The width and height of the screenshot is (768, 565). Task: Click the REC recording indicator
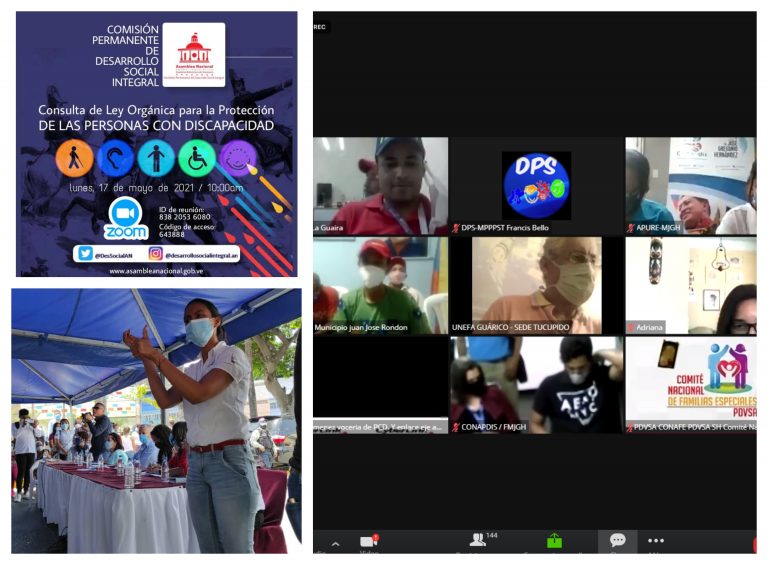pos(320,27)
